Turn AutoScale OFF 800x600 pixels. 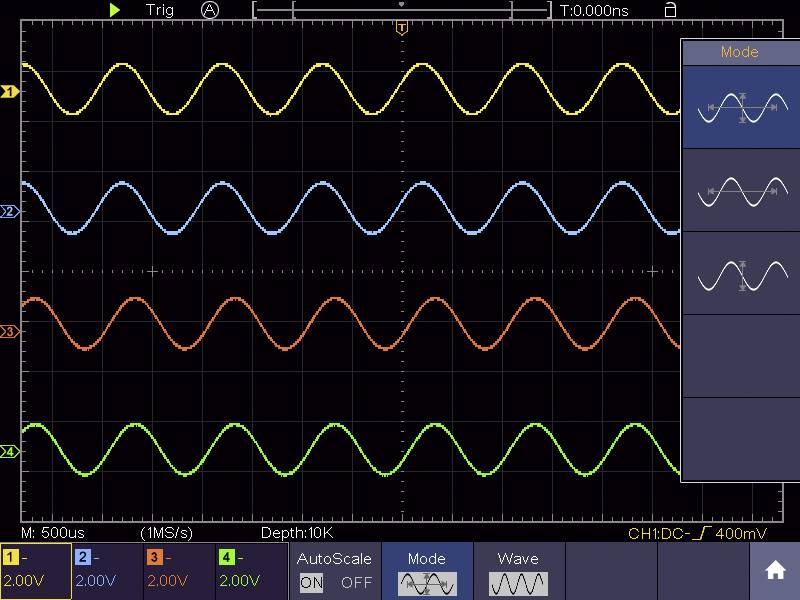pyautogui.click(x=355, y=582)
